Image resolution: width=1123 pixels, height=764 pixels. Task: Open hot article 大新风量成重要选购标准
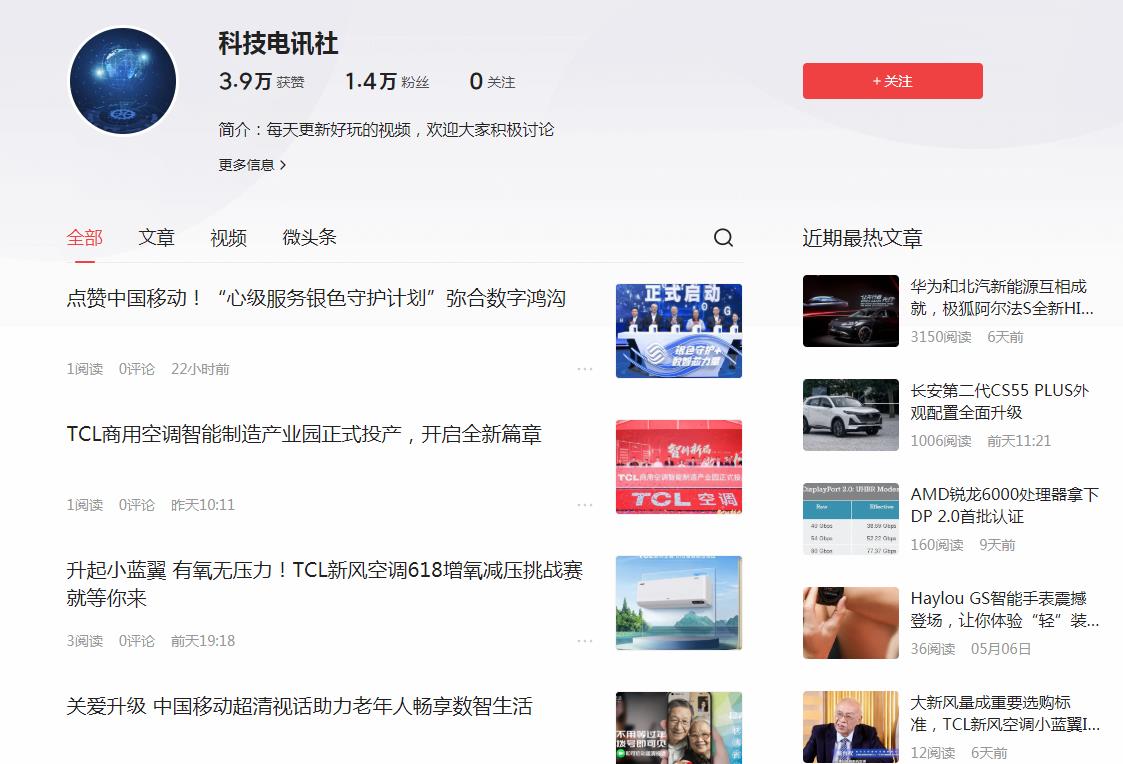point(1004,713)
